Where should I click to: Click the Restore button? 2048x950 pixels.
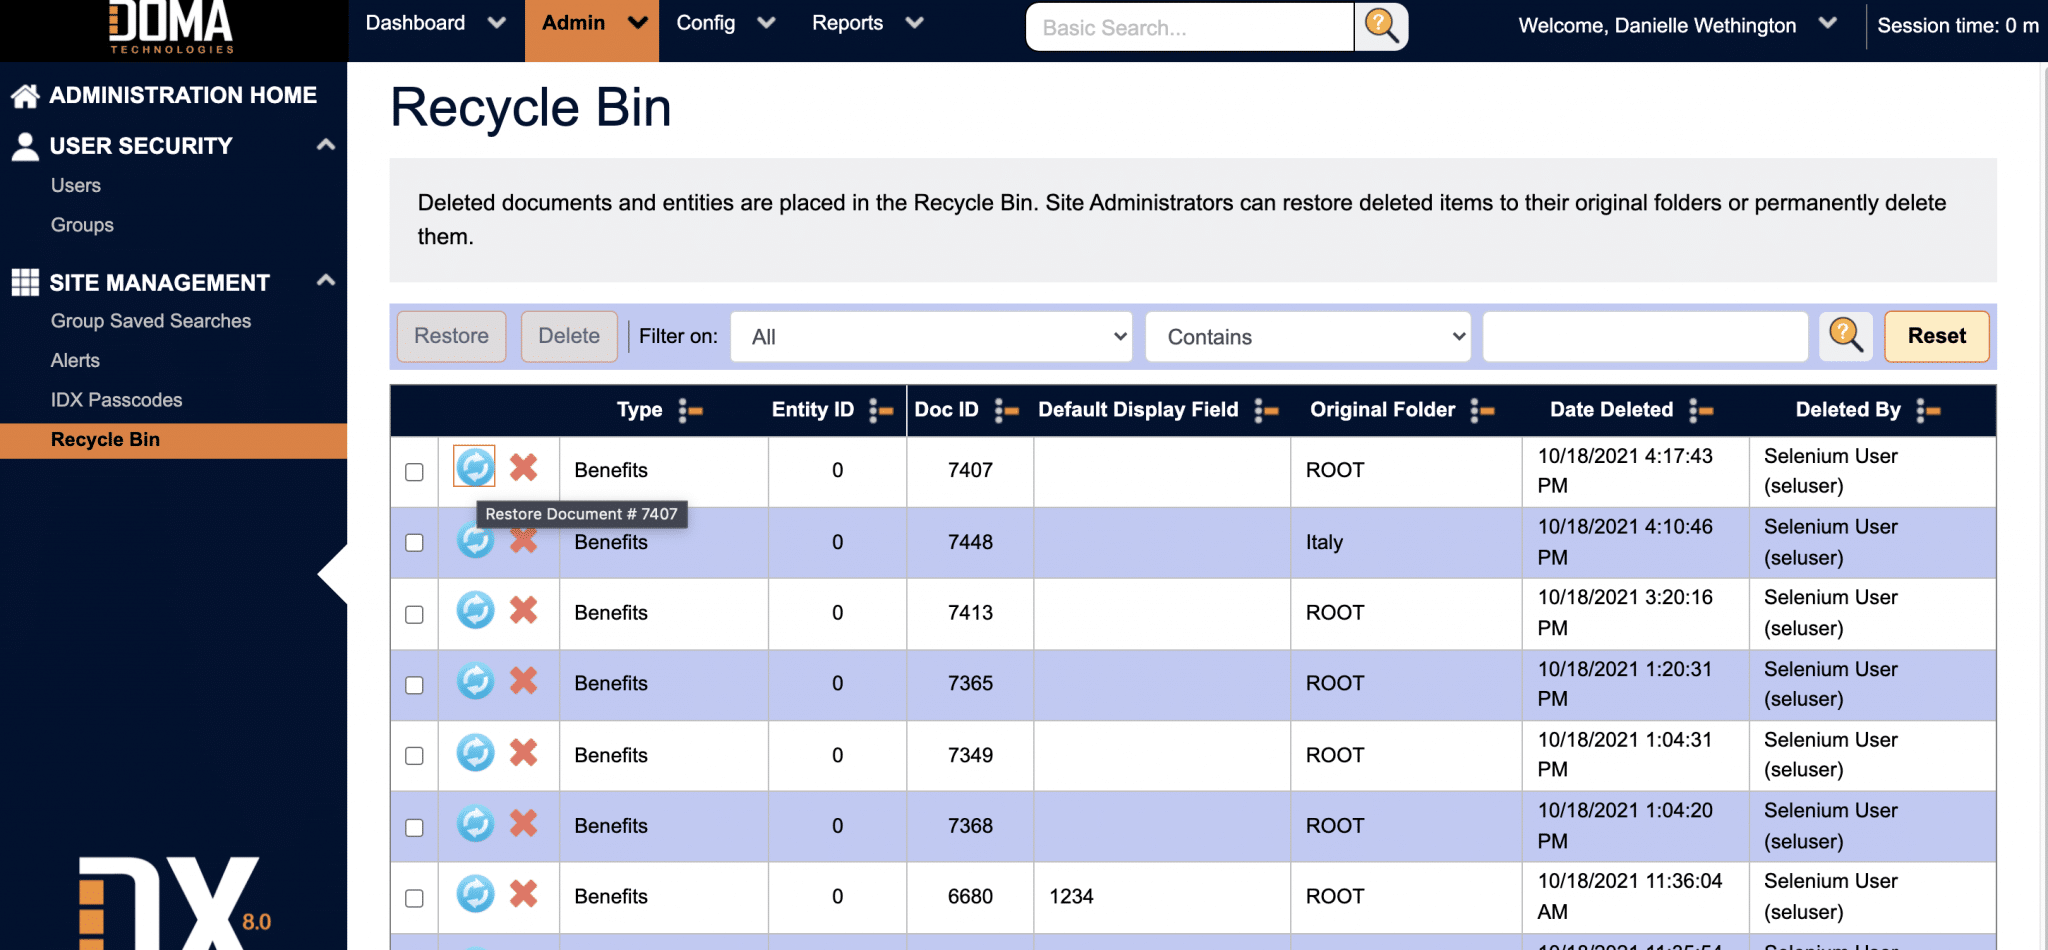(451, 336)
